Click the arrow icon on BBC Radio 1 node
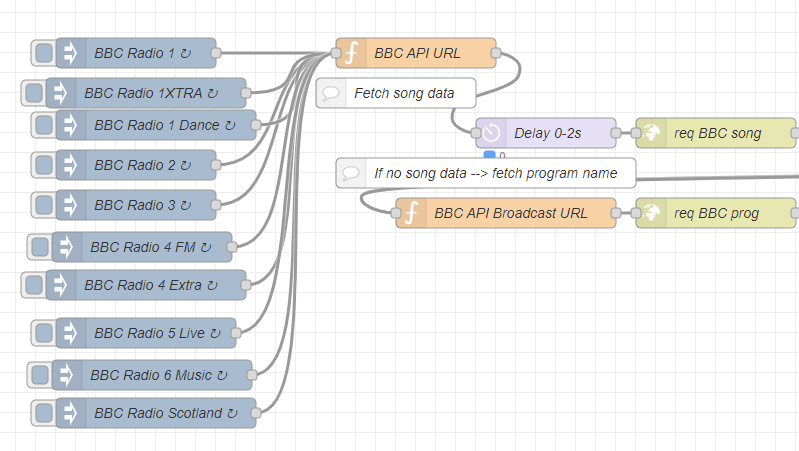Image resolution: width=799 pixels, height=451 pixels. (70, 53)
